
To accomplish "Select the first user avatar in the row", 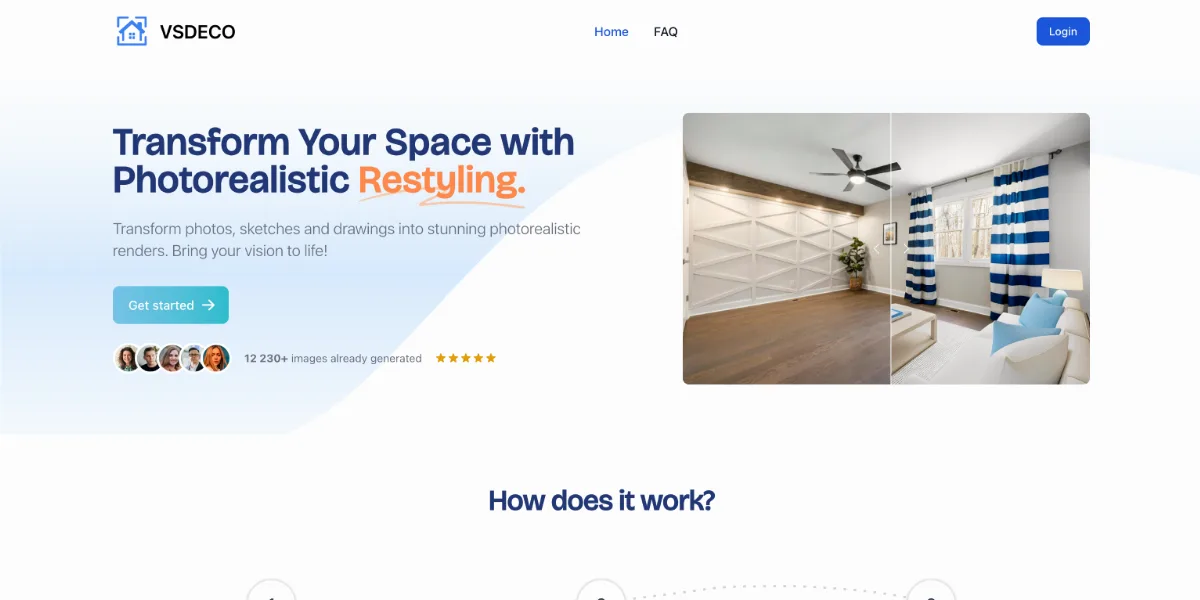I will point(127,358).
